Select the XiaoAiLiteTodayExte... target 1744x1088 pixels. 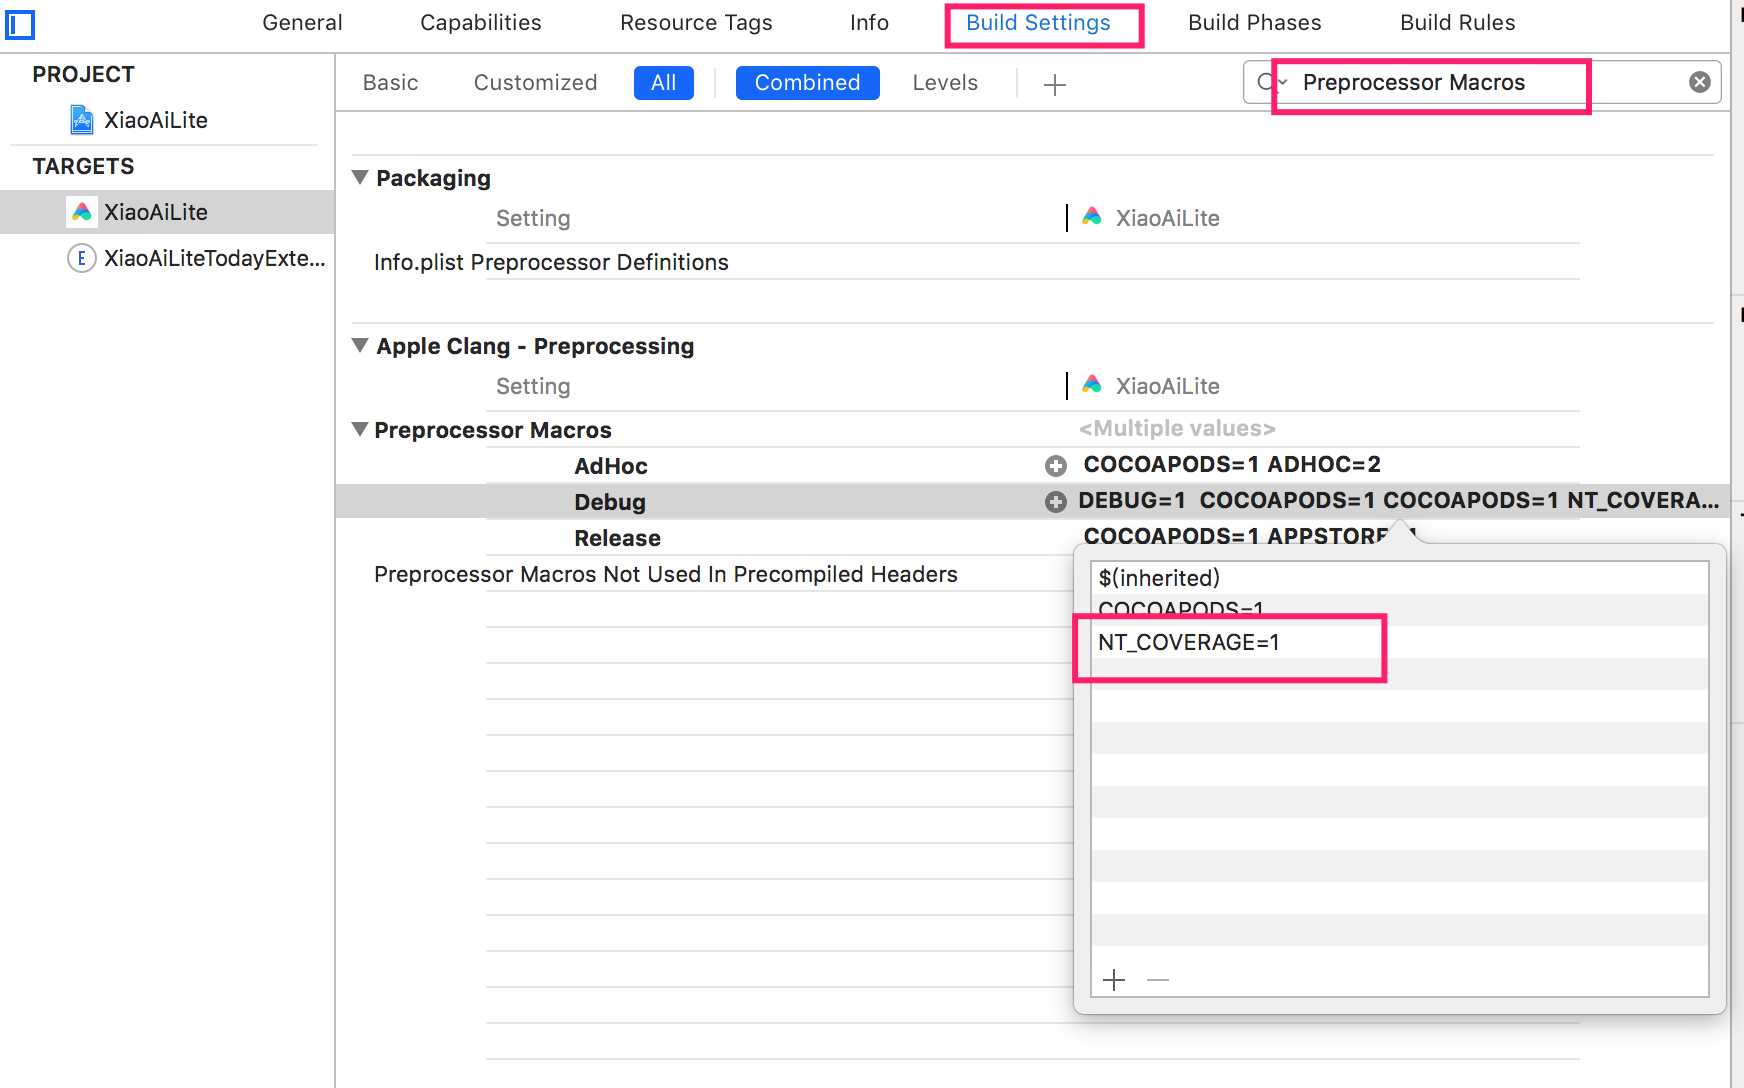point(167,258)
